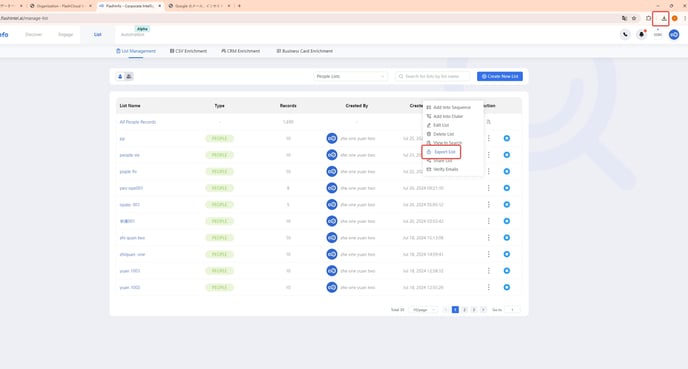This screenshot has height=369, width=688.
Task: Click the blue circle icon in the pau opa001 row
Action: coord(507,188)
